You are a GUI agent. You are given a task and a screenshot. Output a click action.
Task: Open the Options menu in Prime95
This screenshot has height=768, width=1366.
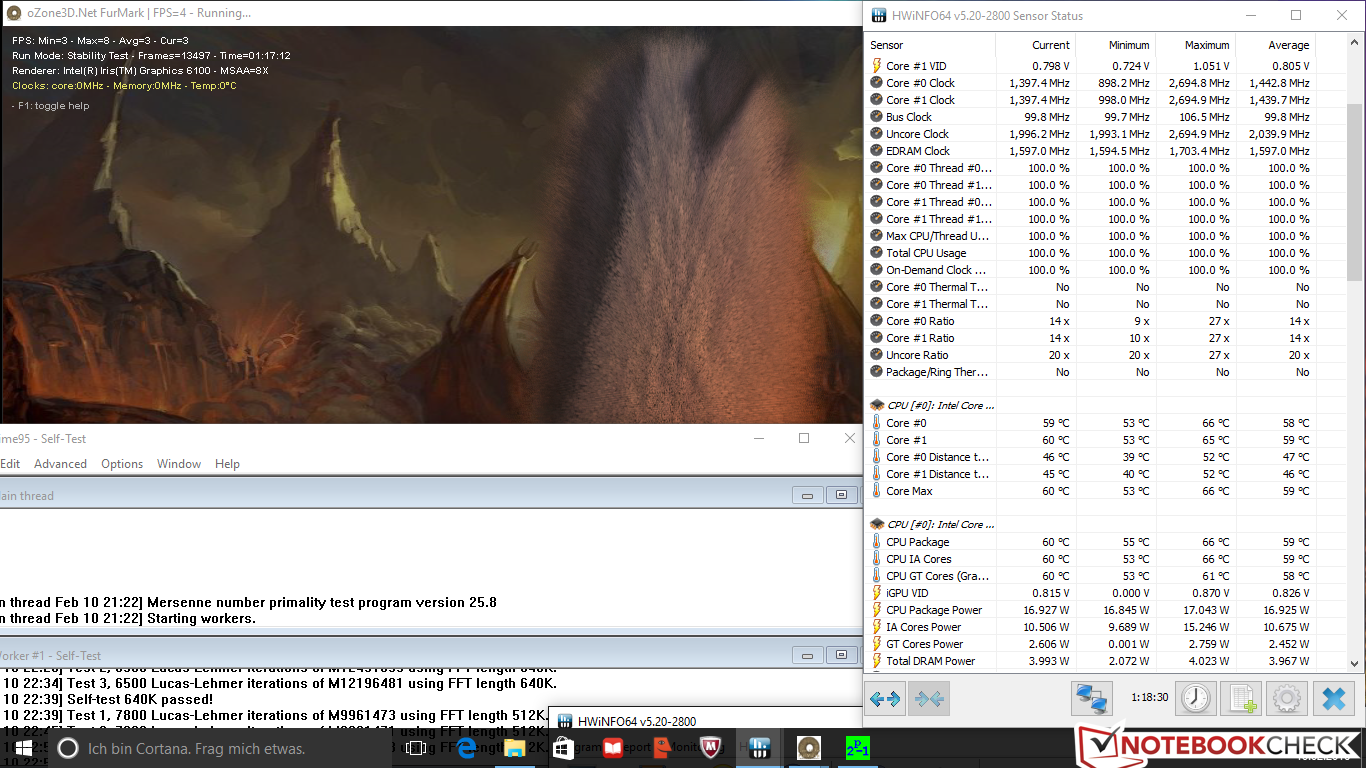point(122,464)
